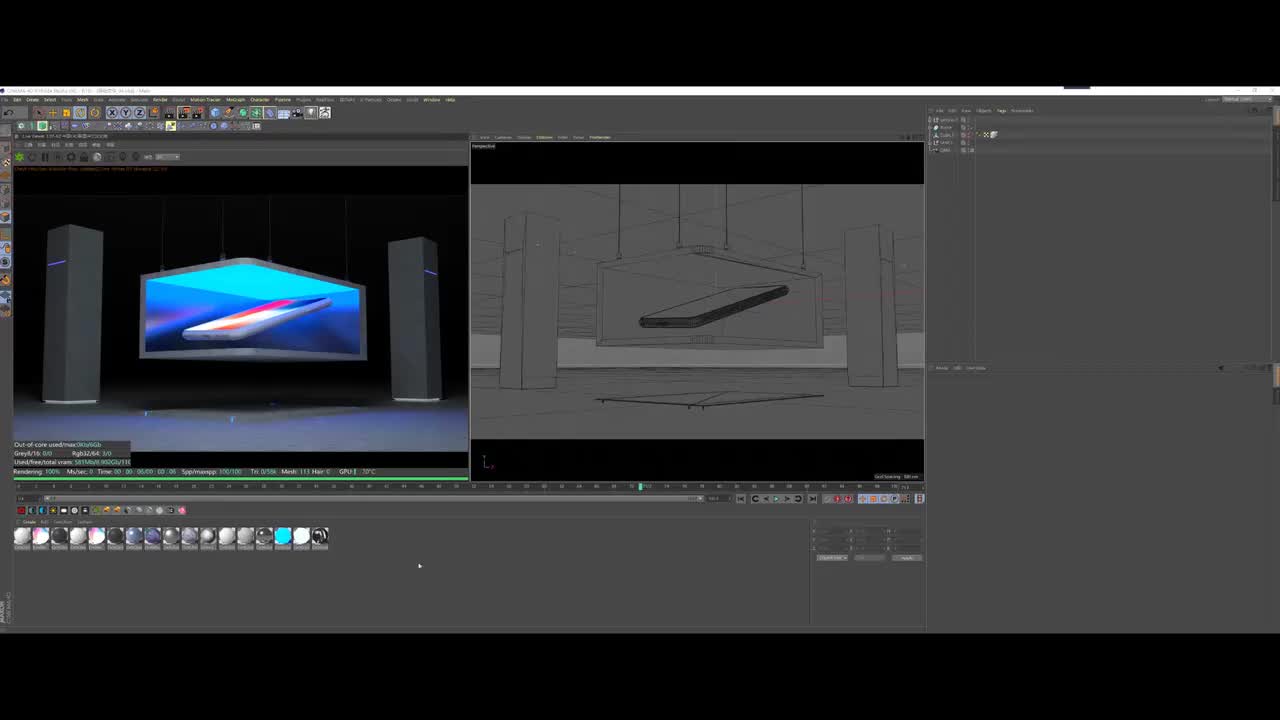Open Objects menu in Object Manager

pos(984,111)
